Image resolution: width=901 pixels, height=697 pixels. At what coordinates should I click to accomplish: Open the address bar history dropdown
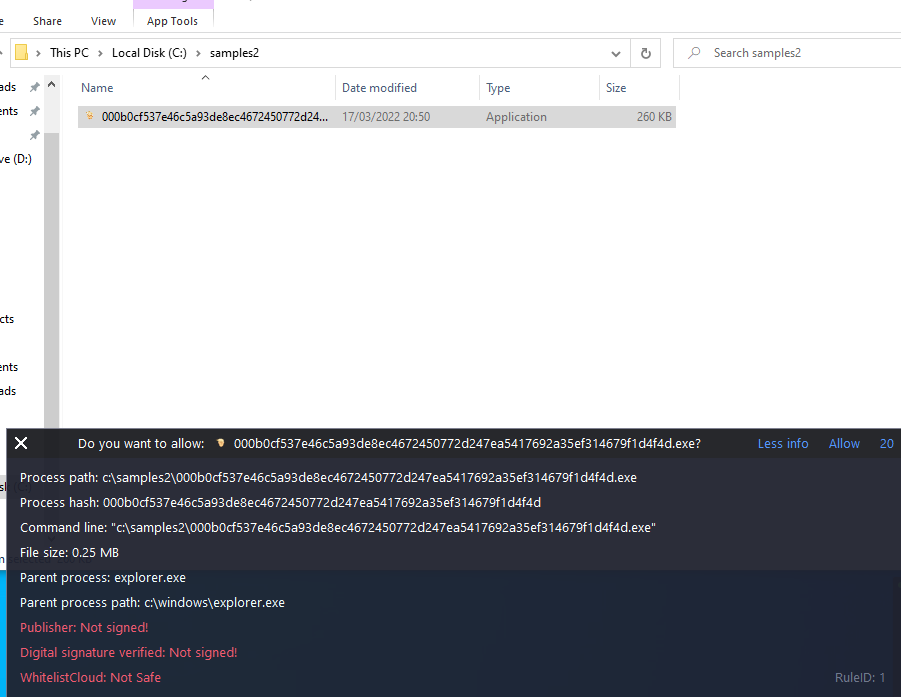point(617,53)
